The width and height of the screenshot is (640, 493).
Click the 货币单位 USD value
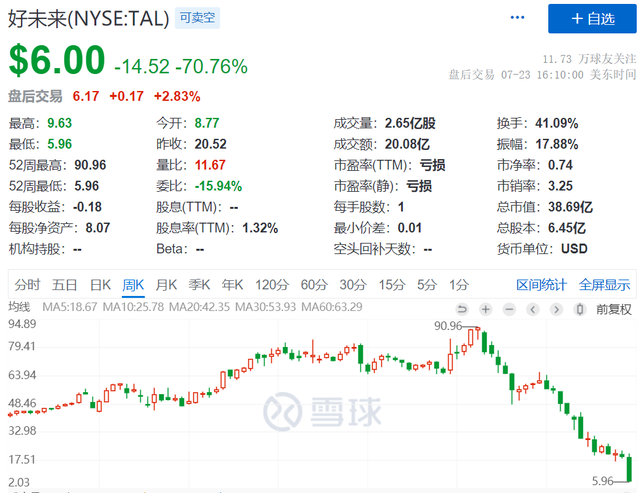click(x=574, y=249)
